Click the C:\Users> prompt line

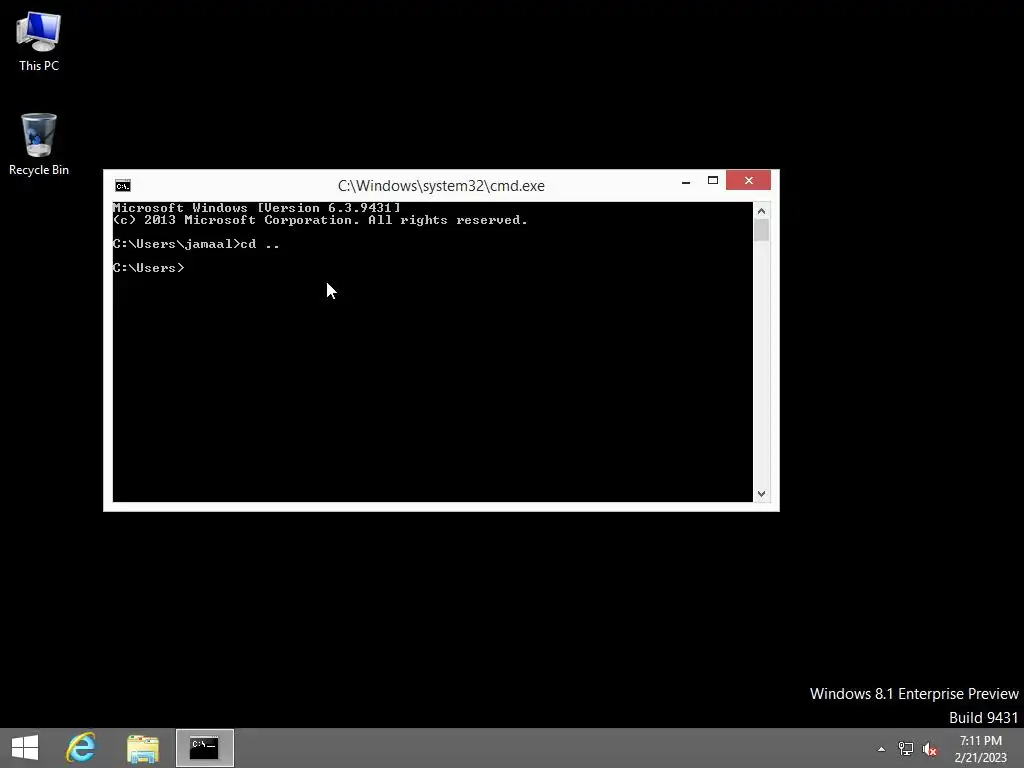pos(149,268)
